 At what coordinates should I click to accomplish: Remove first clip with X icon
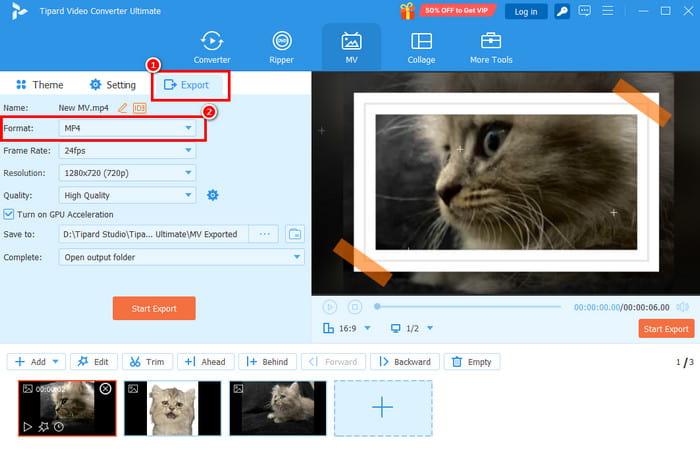click(105, 389)
